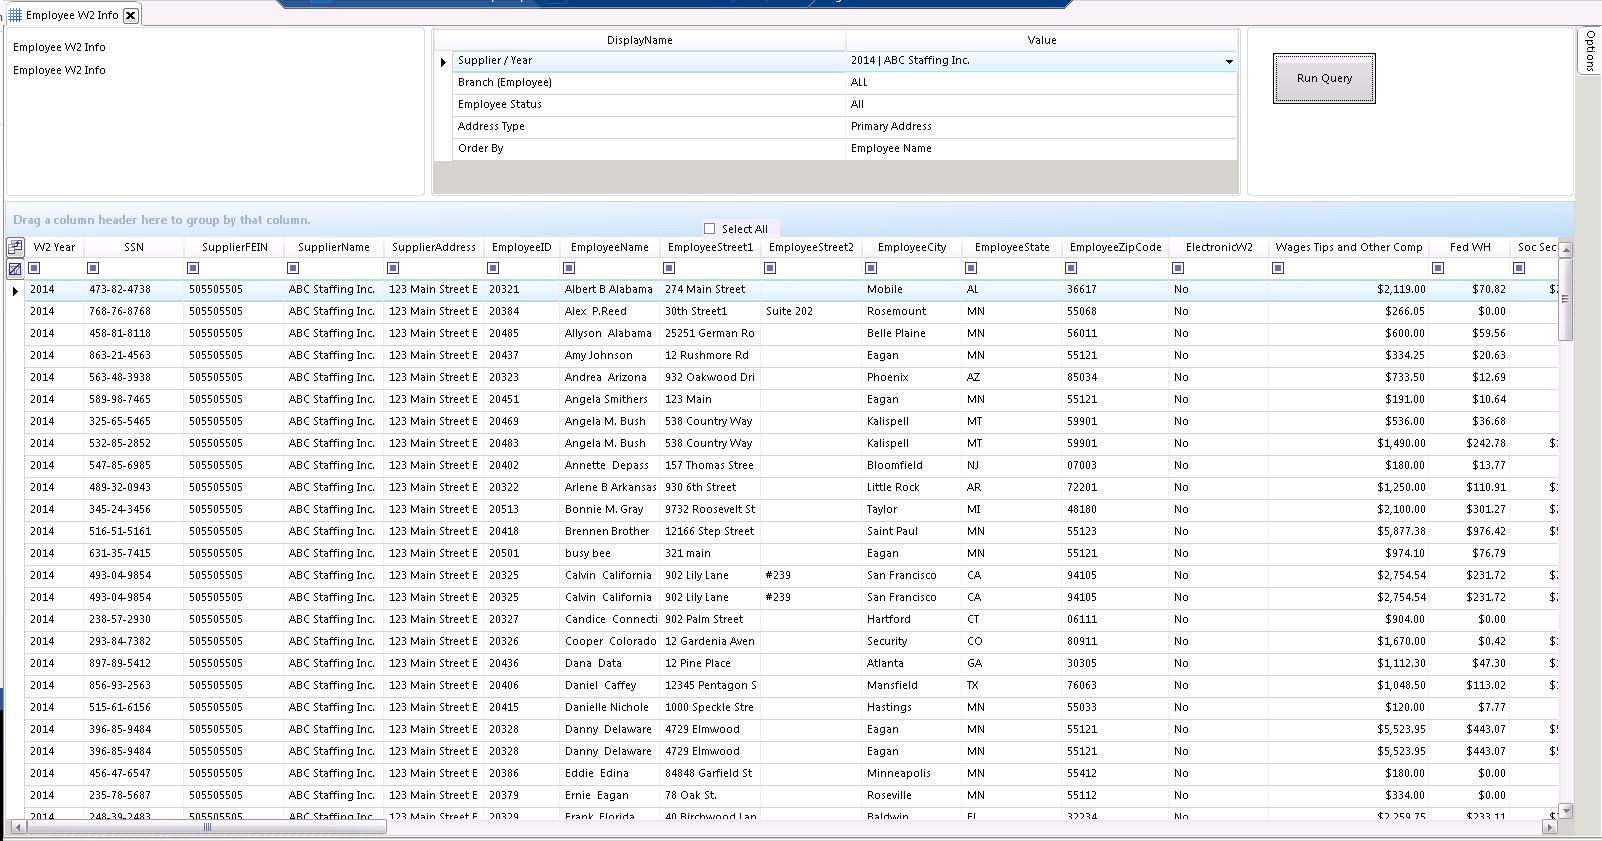Click the filter row clear icon
This screenshot has width=1602, height=841.
15,268
